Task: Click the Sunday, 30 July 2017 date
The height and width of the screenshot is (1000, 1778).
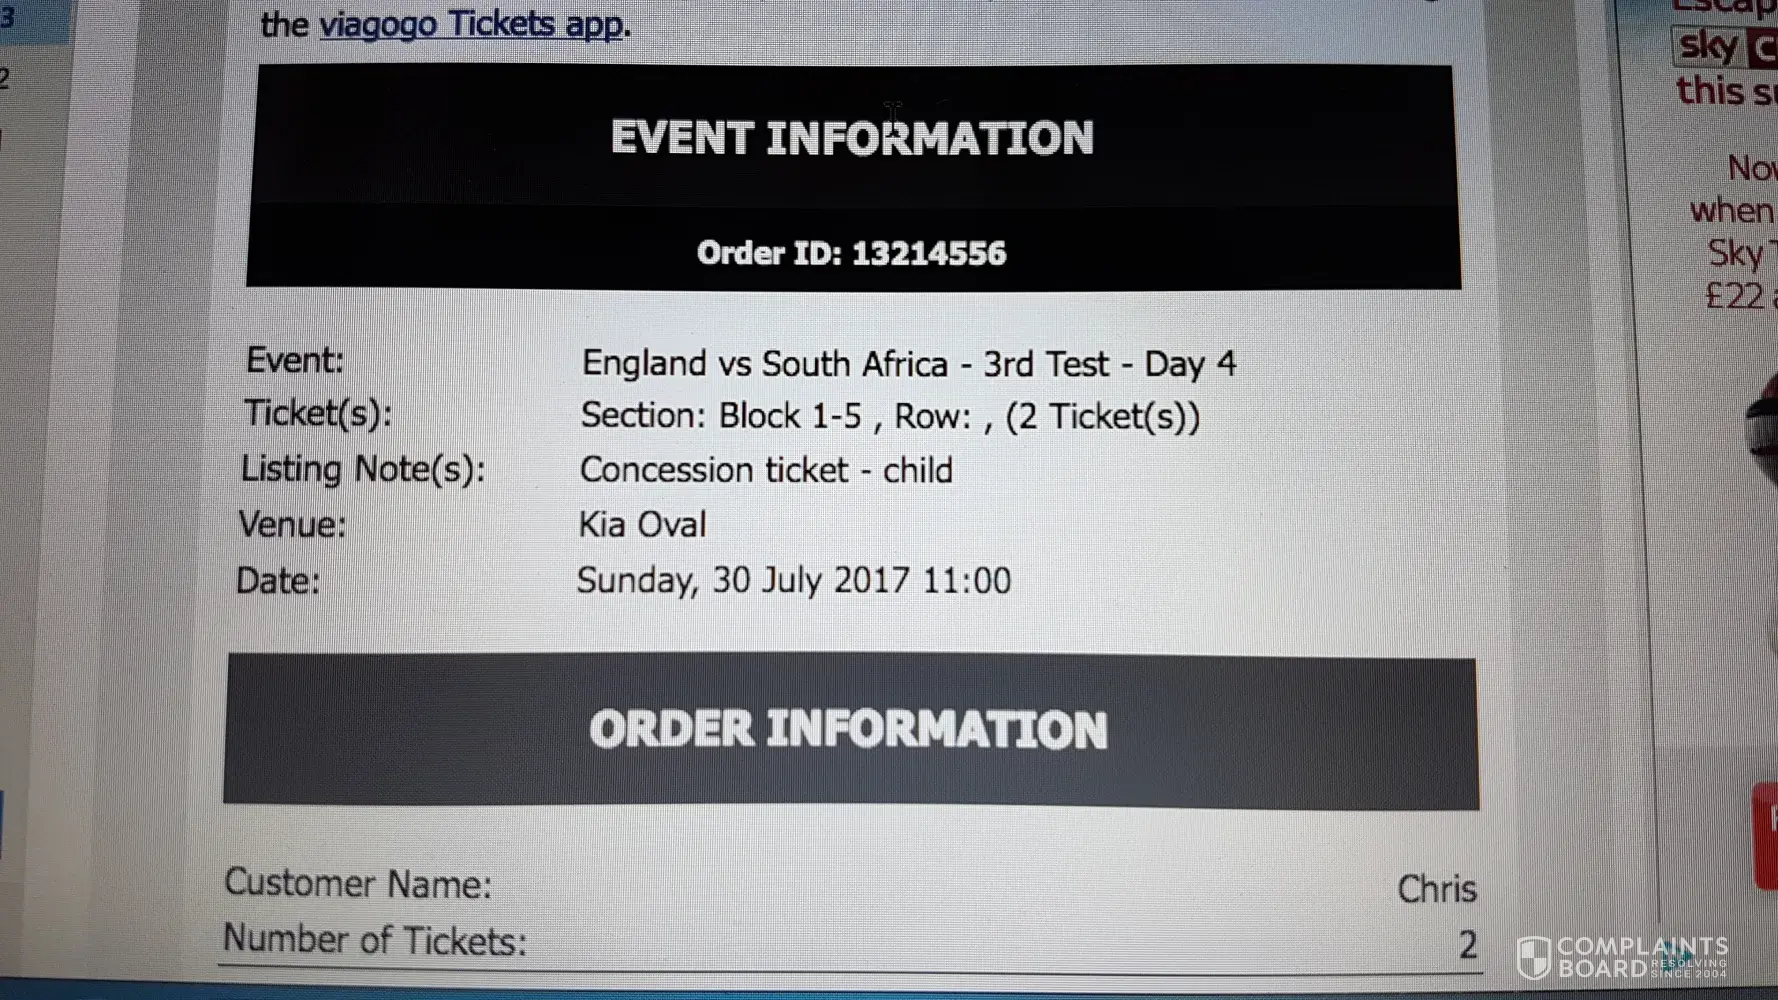Action: [793, 580]
